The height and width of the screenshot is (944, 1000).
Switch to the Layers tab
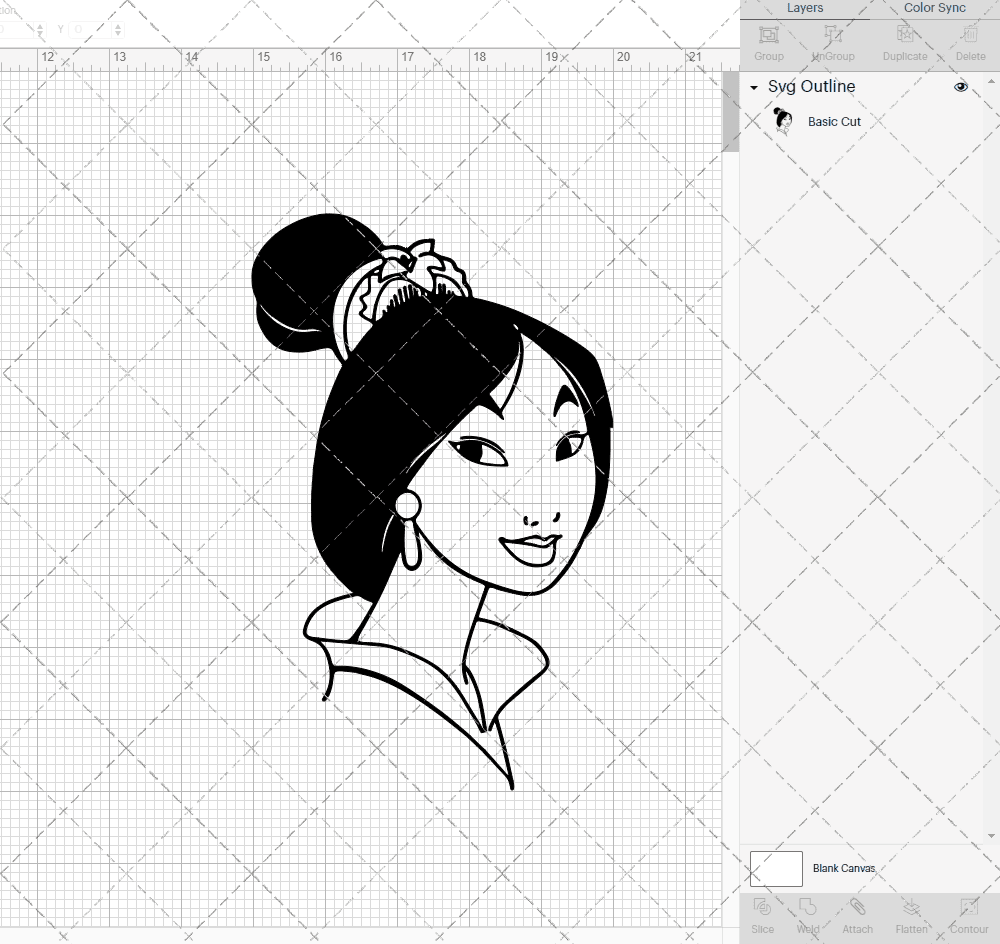804,8
